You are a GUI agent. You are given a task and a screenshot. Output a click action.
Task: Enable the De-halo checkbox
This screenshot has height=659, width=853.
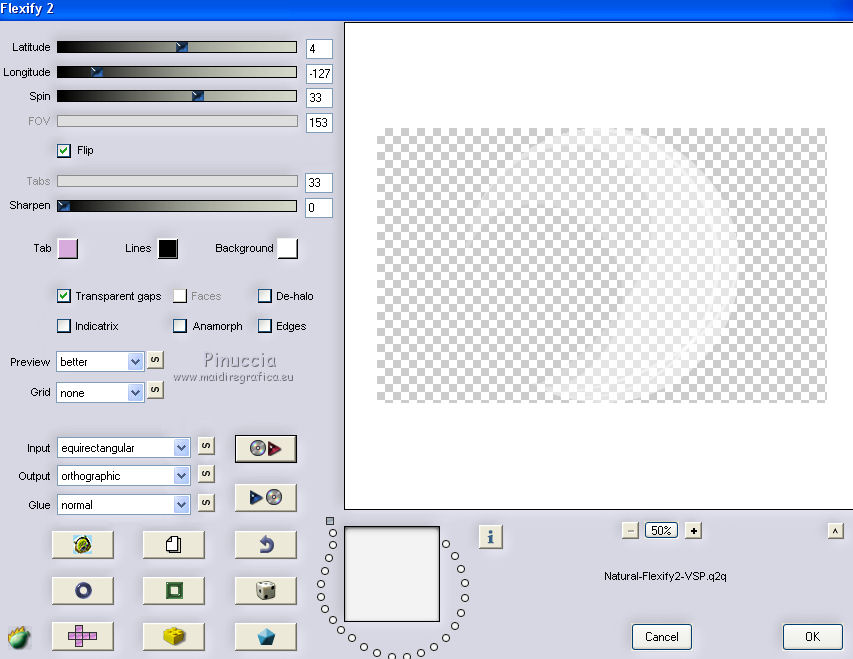pos(264,296)
